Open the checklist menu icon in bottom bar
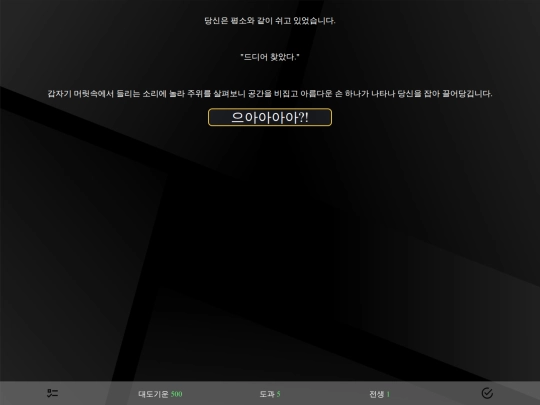 coord(52,393)
